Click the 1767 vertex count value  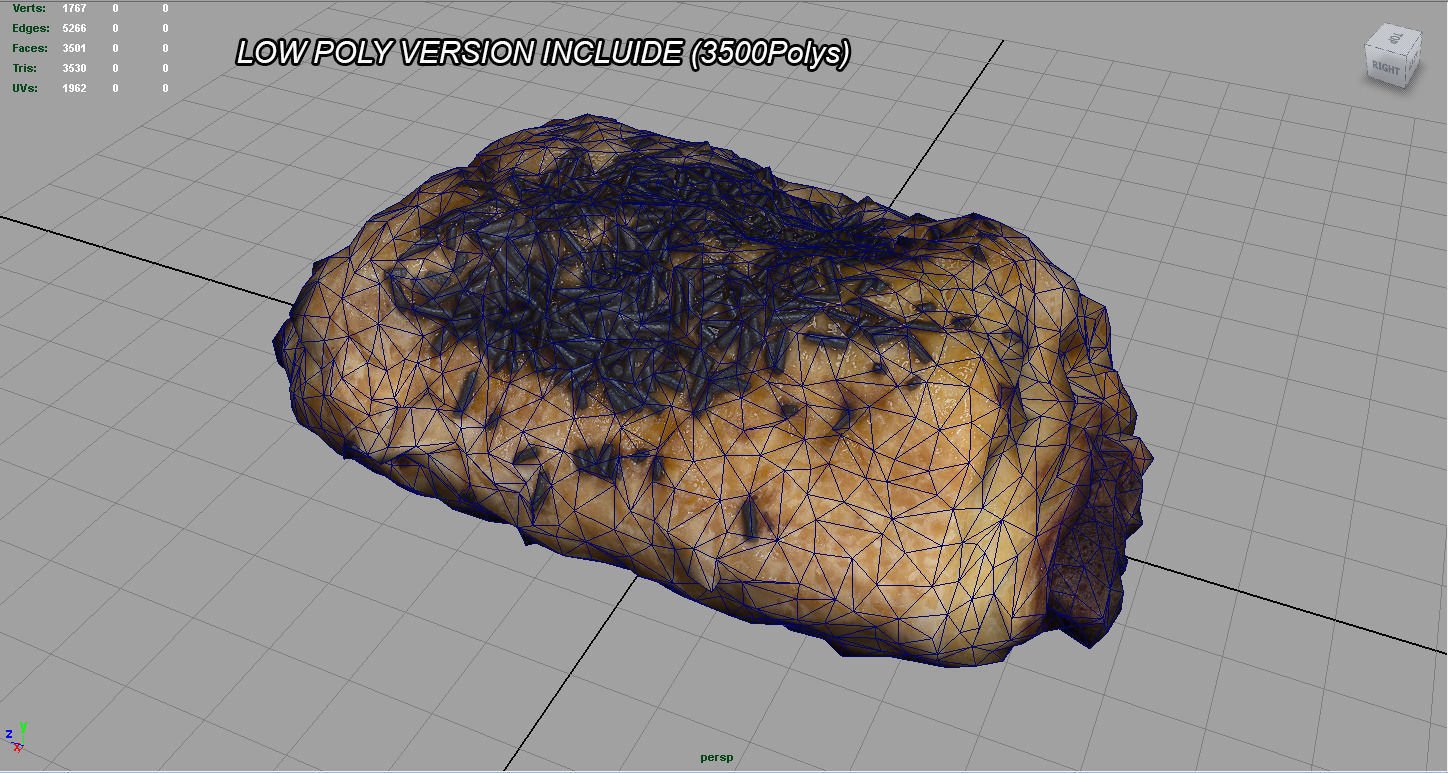click(x=74, y=8)
